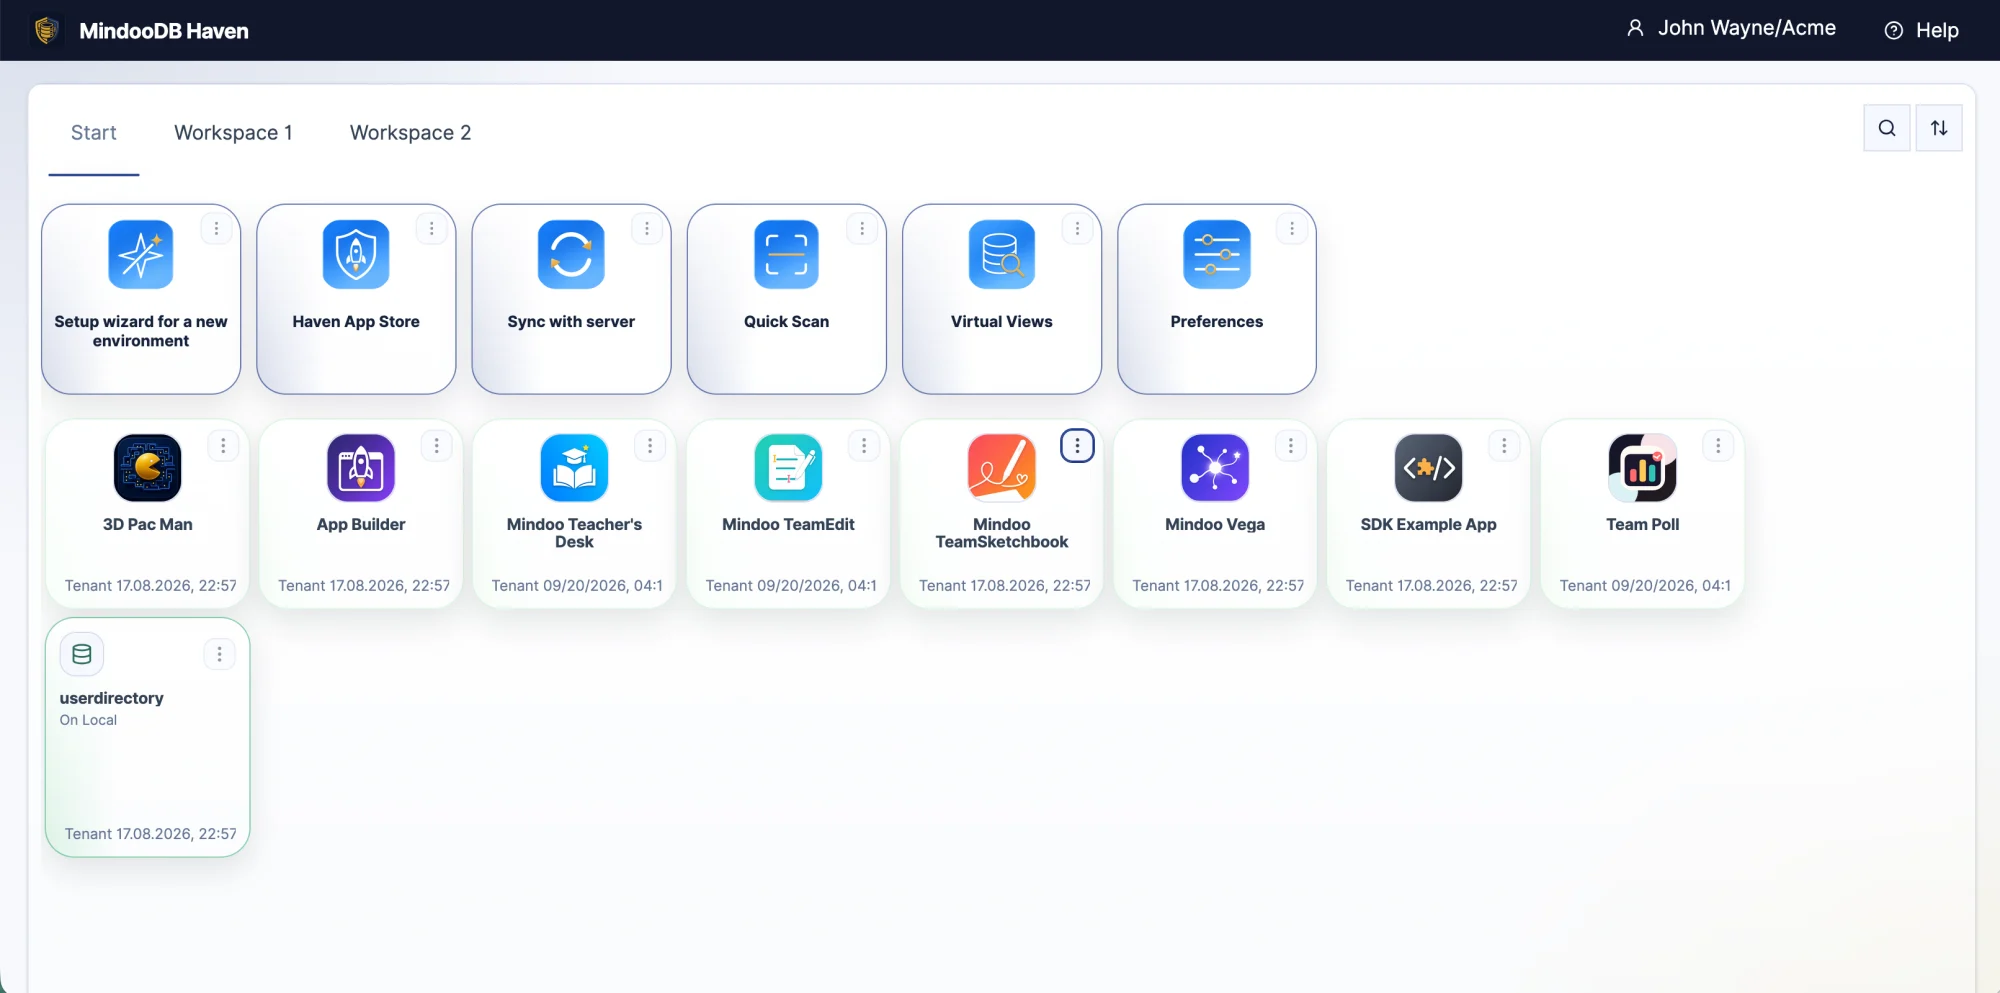Image resolution: width=2000 pixels, height=993 pixels.
Task: Open Mindoo TeamSketchbook icon
Action: pyautogui.click(x=1001, y=467)
